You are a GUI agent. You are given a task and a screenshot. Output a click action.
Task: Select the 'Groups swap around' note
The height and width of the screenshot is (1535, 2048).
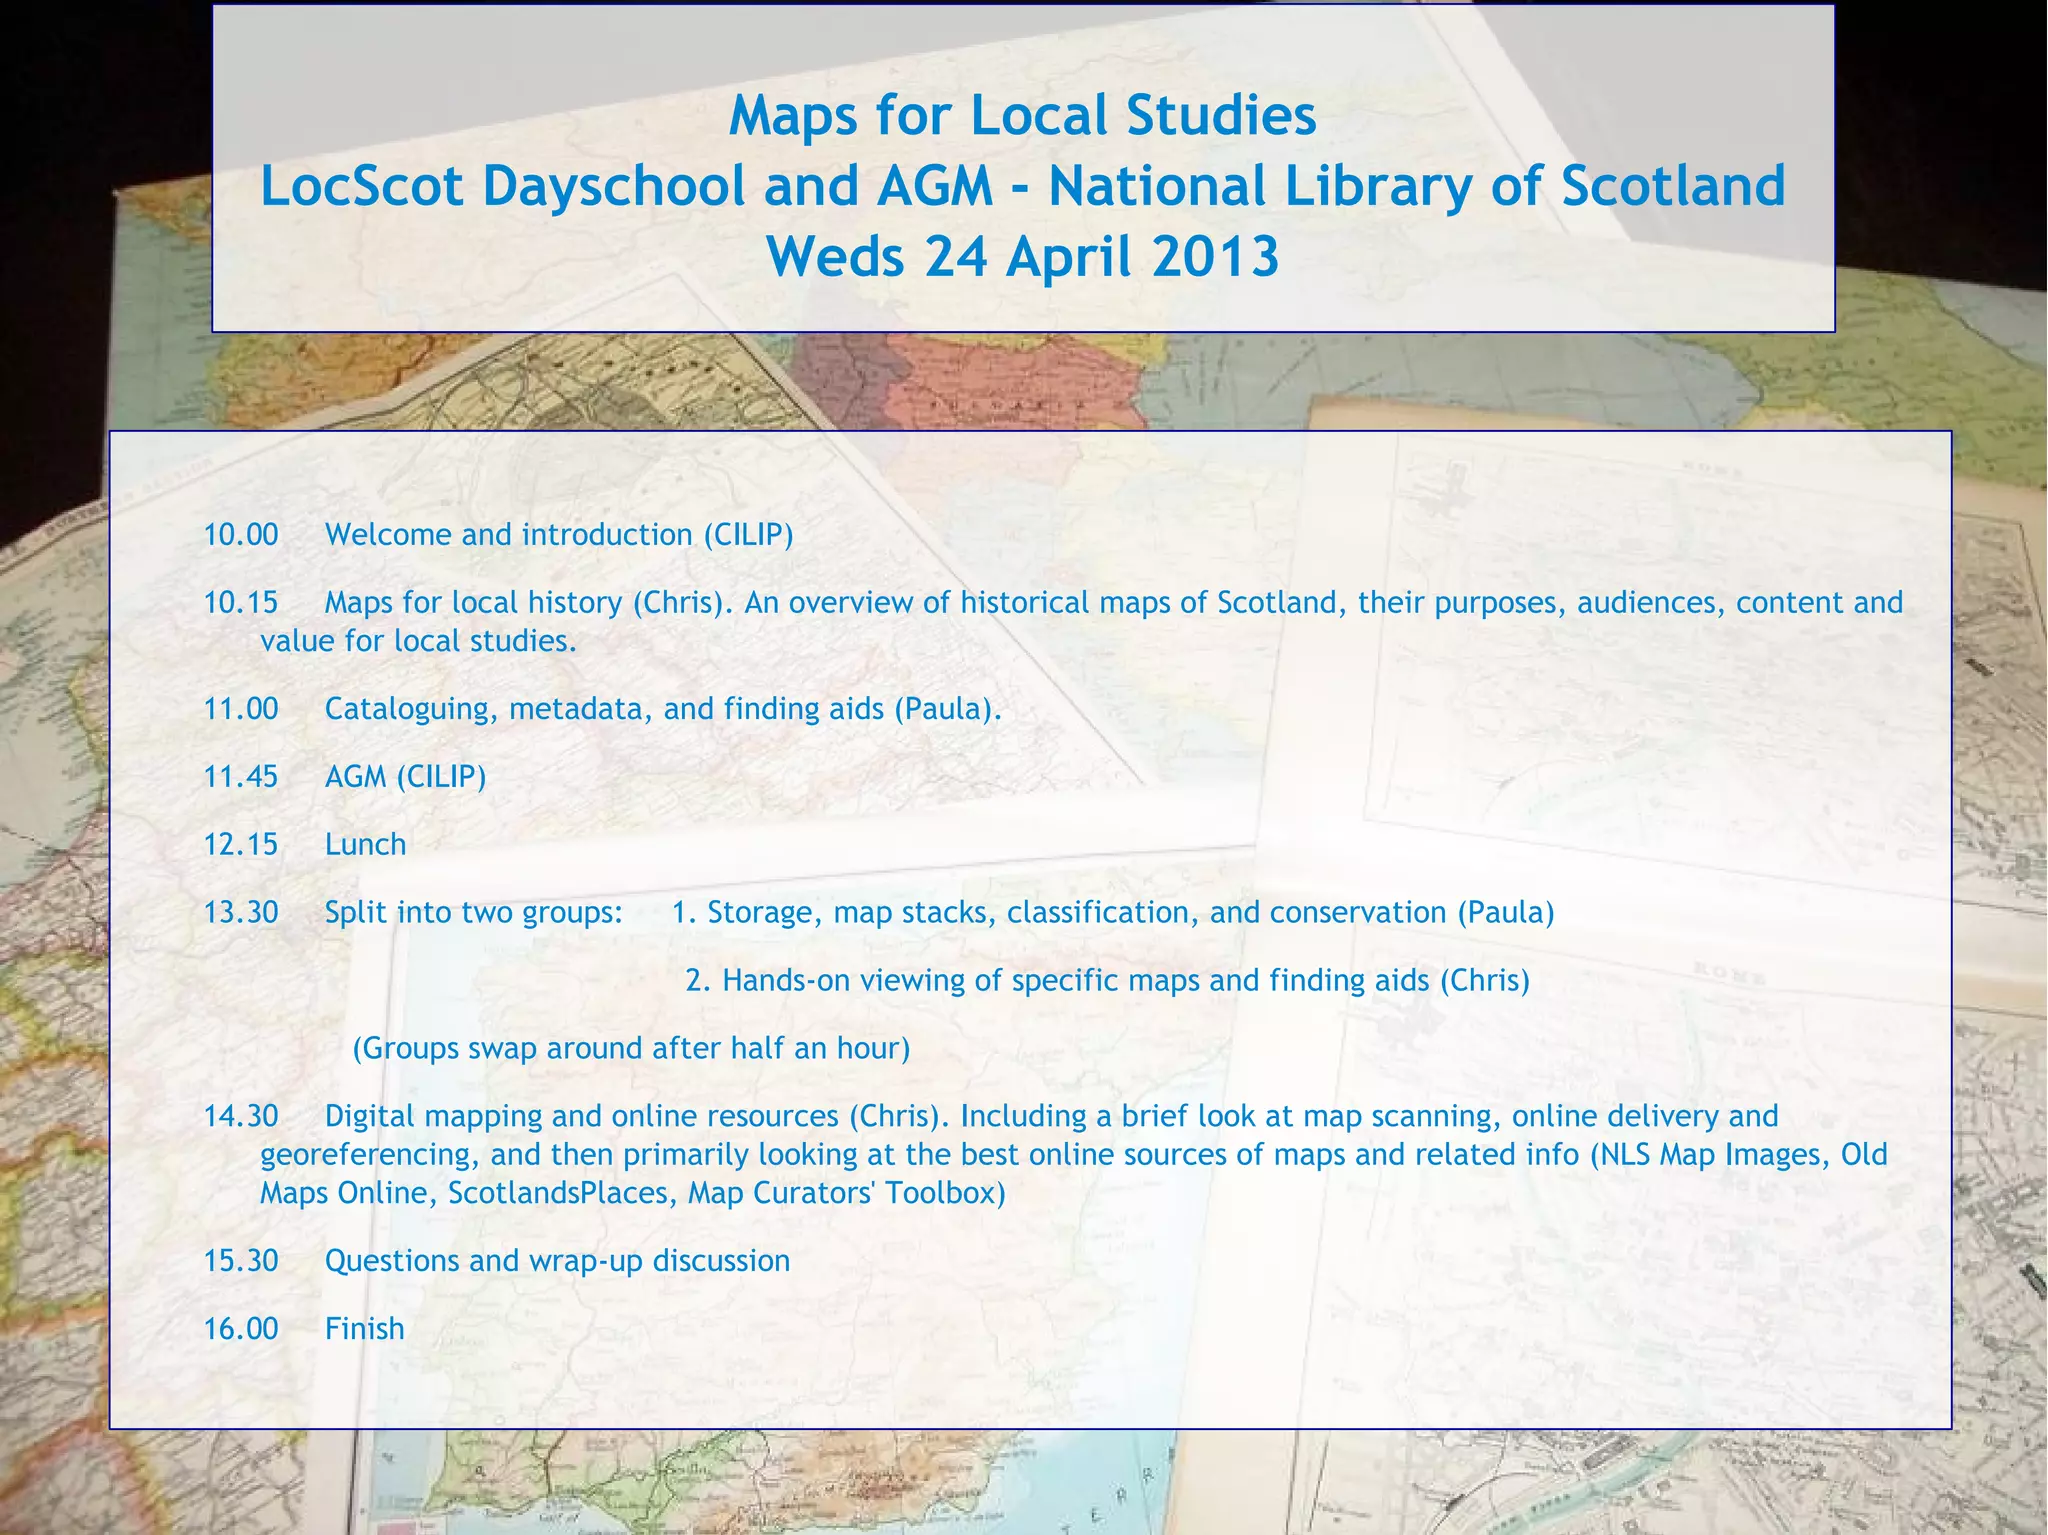631,1049
